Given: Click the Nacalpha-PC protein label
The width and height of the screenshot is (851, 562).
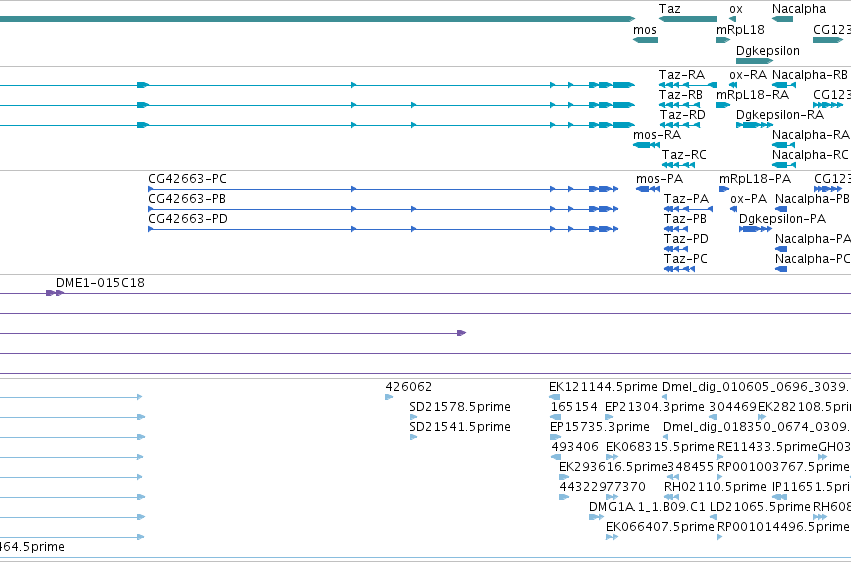Looking at the screenshot, I should 812,259.
